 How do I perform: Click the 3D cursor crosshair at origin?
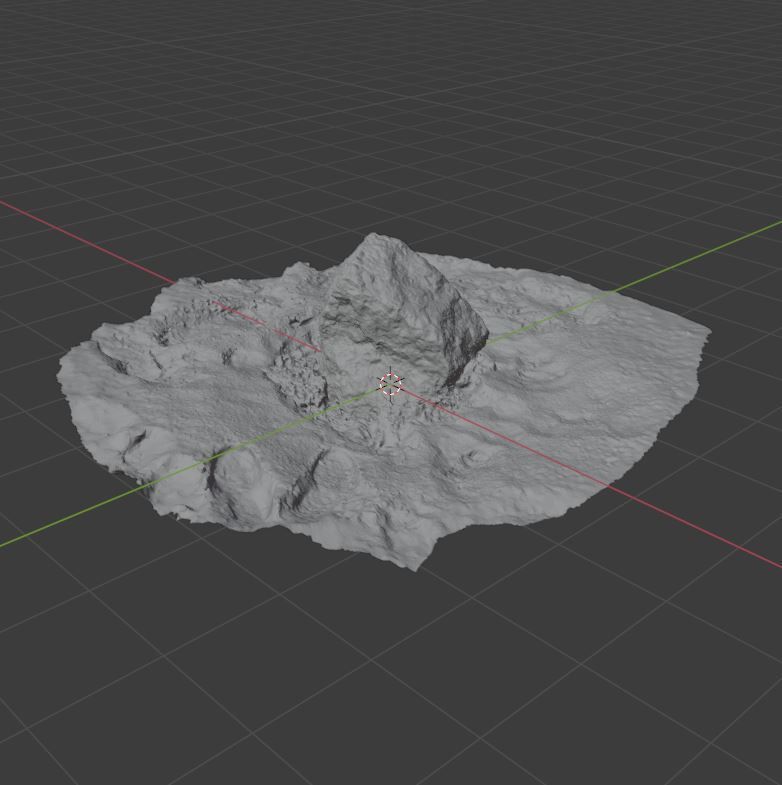pyautogui.click(x=390, y=384)
